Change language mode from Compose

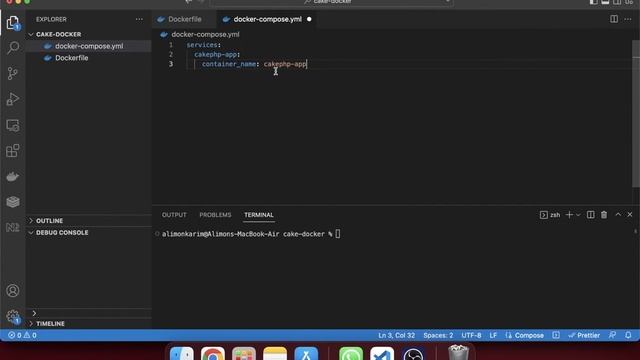click(529, 335)
